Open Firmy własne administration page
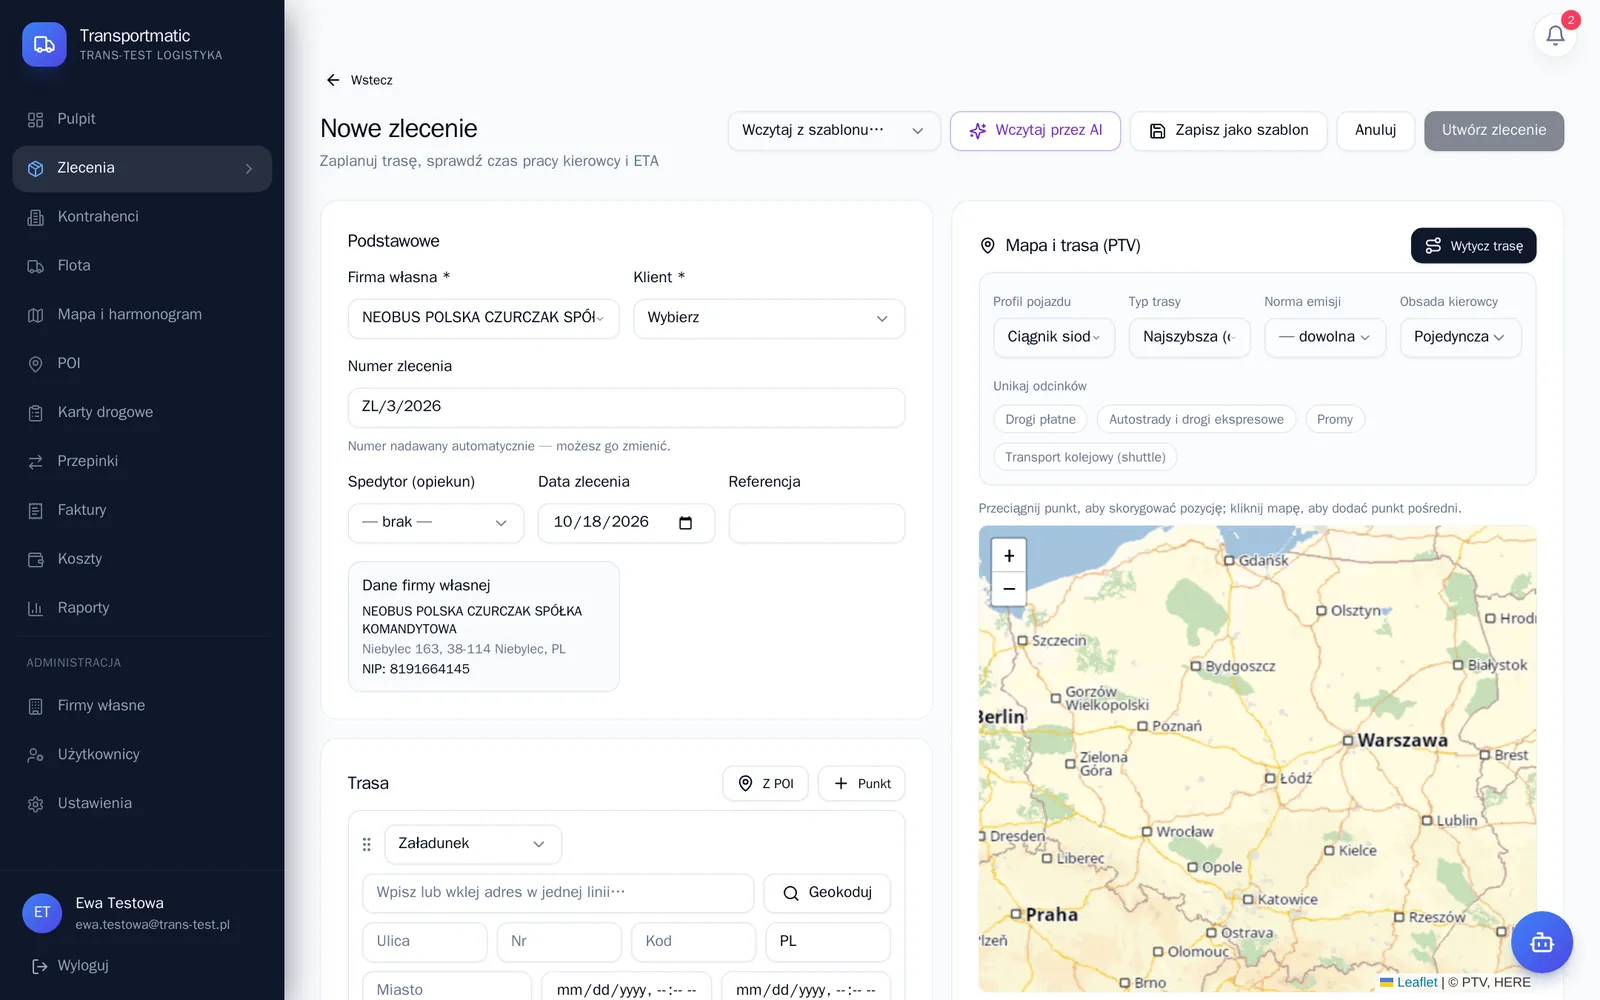Screen dimensions: 1600x1000 tap(142, 706)
